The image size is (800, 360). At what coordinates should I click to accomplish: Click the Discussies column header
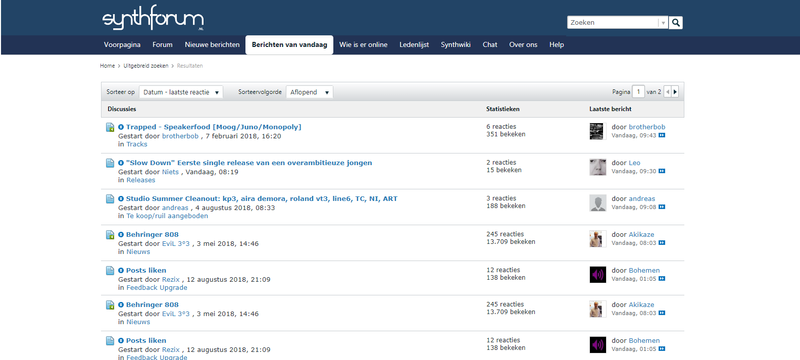[122, 109]
